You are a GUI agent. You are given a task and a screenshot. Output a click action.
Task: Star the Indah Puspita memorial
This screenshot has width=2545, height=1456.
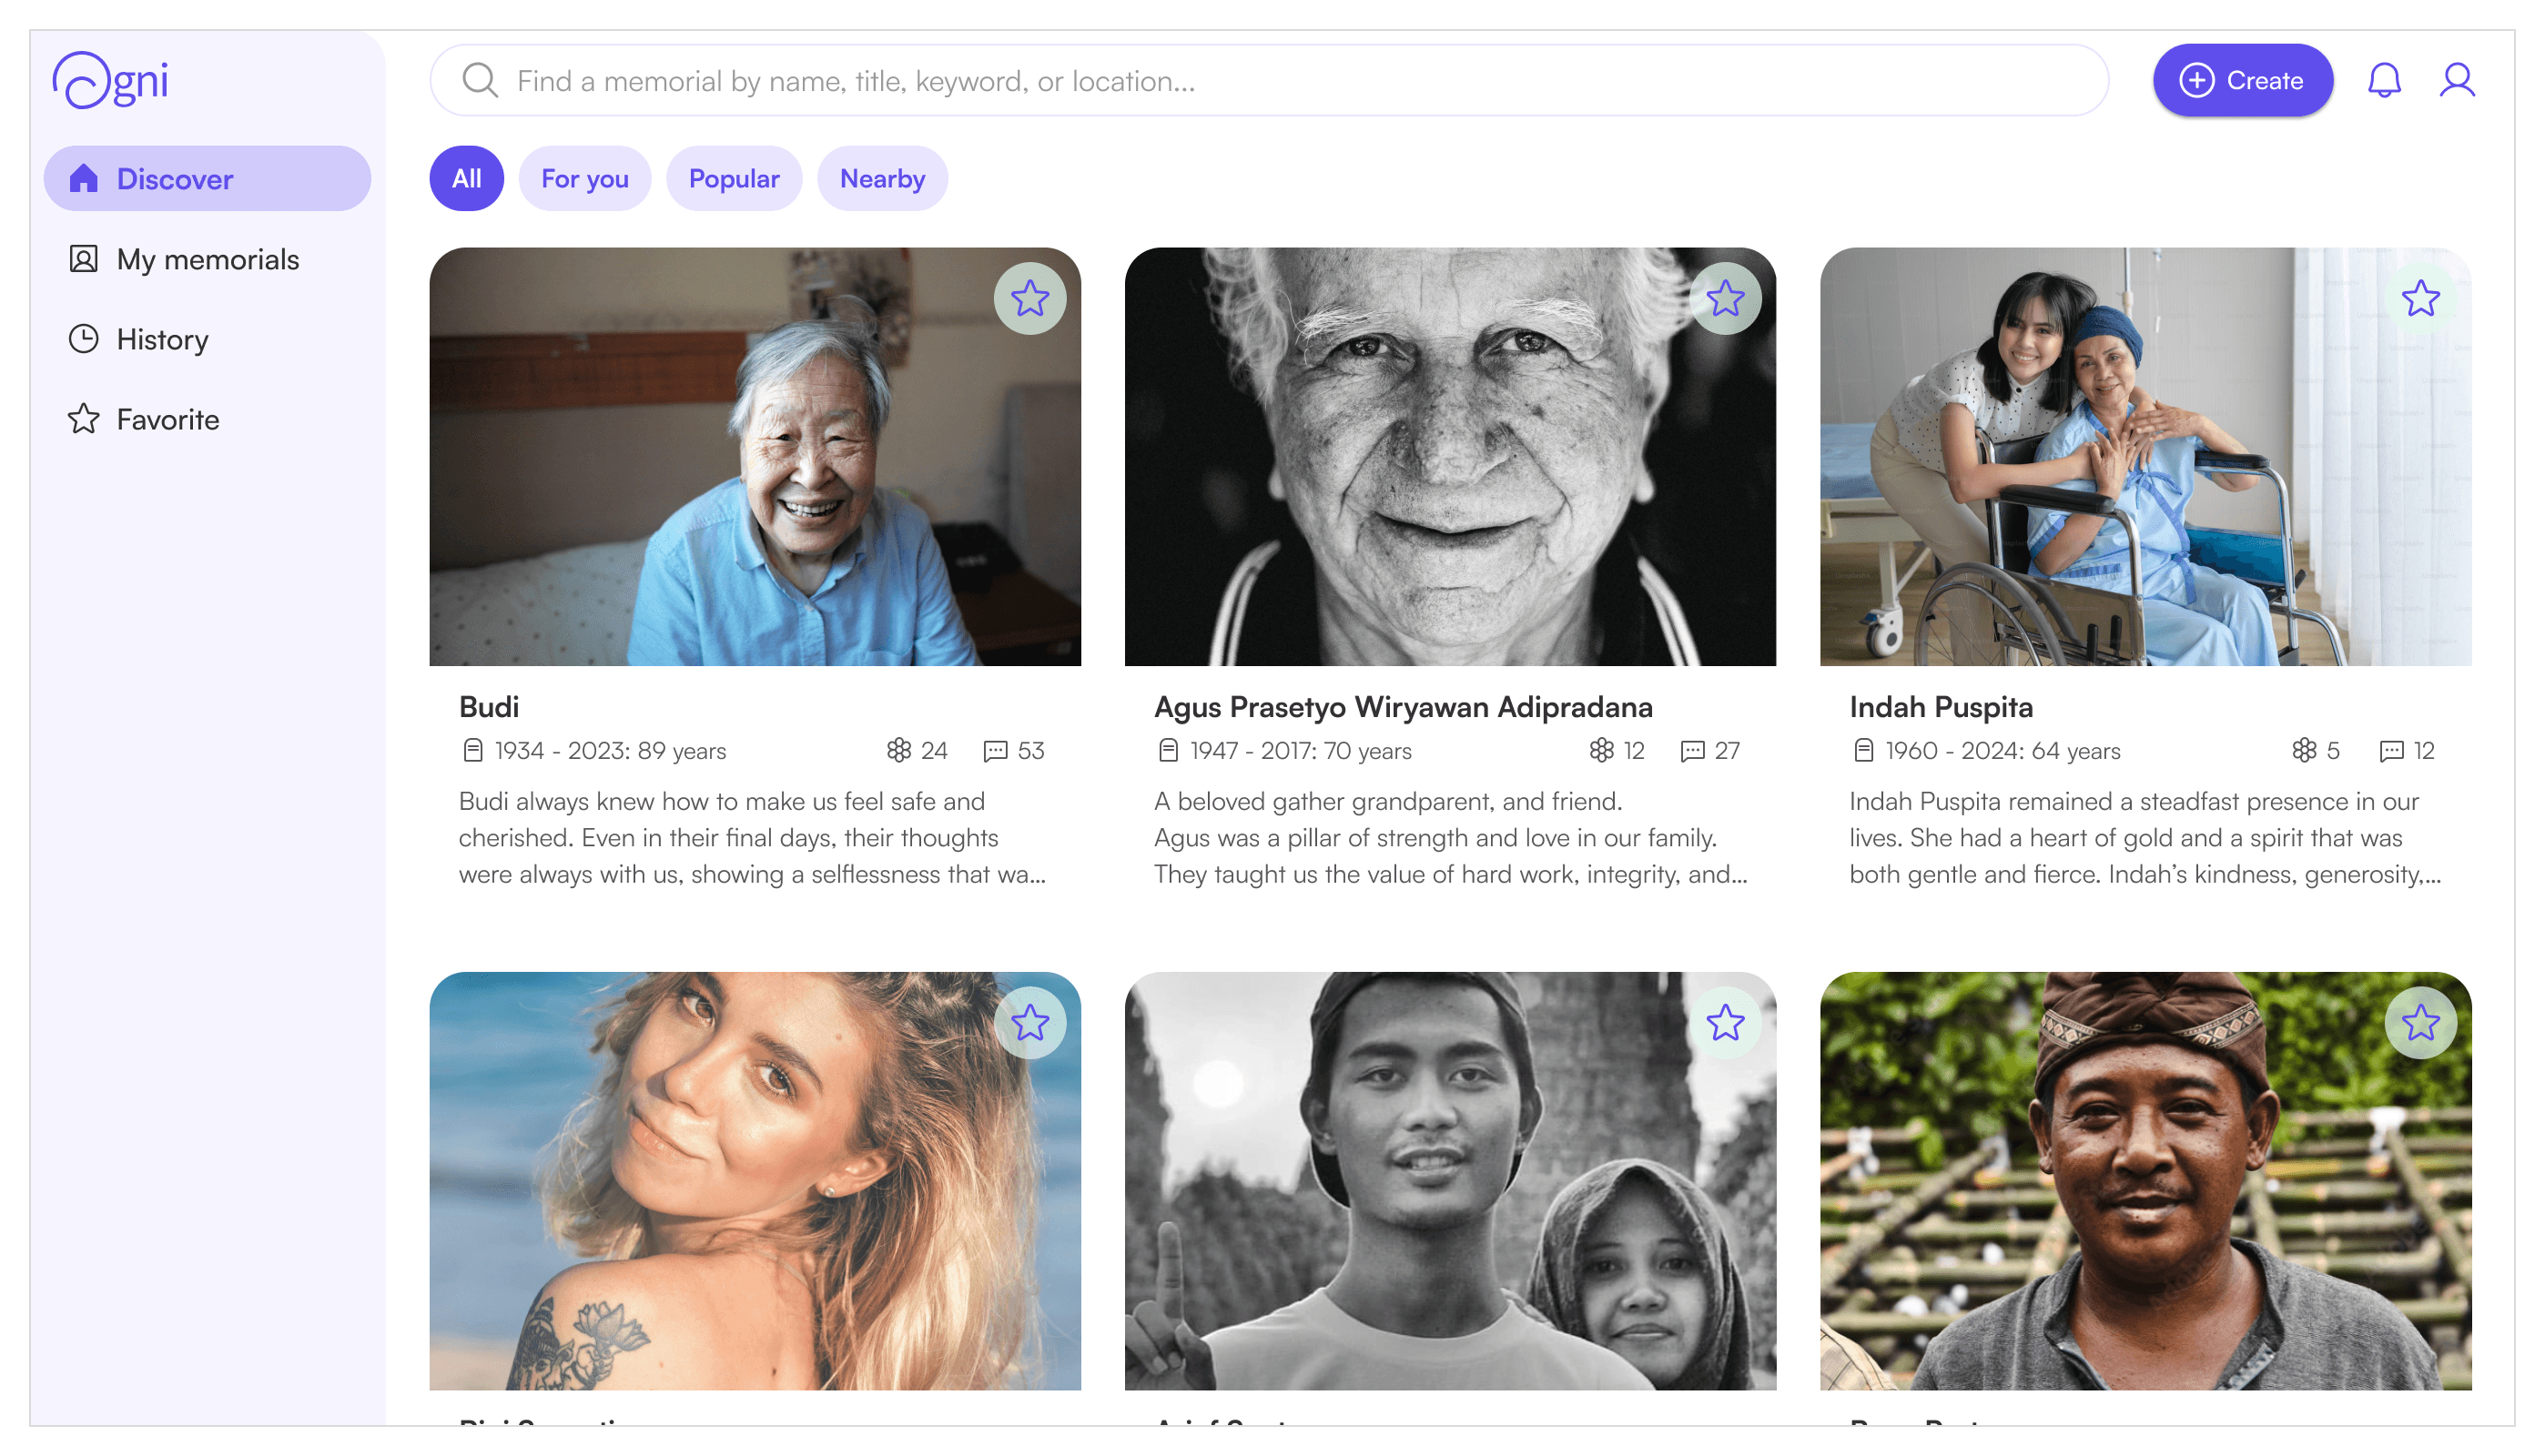click(x=2419, y=298)
